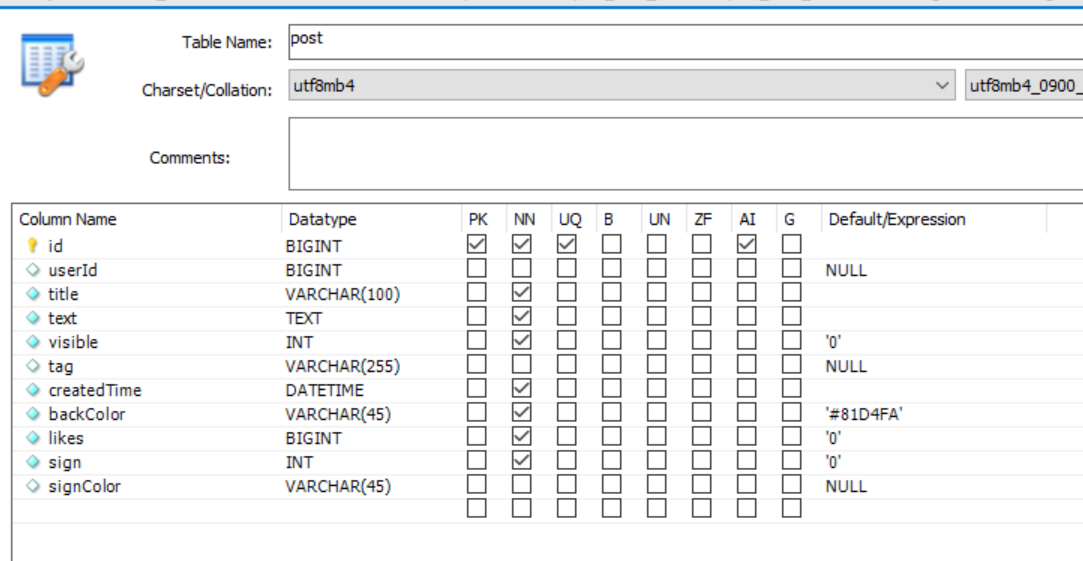1083x561 pixels.
Task: Click the diamond icon beside userId
Action: pyautogui.click(x=32, y=269)
